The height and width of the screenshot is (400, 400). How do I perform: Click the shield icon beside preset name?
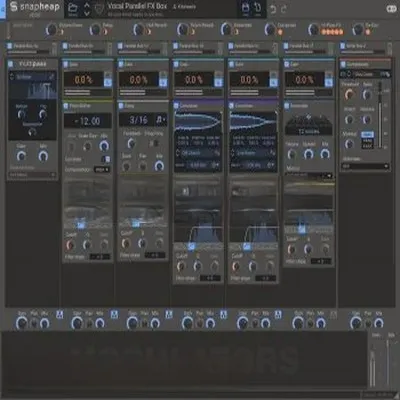click(99, 9)
